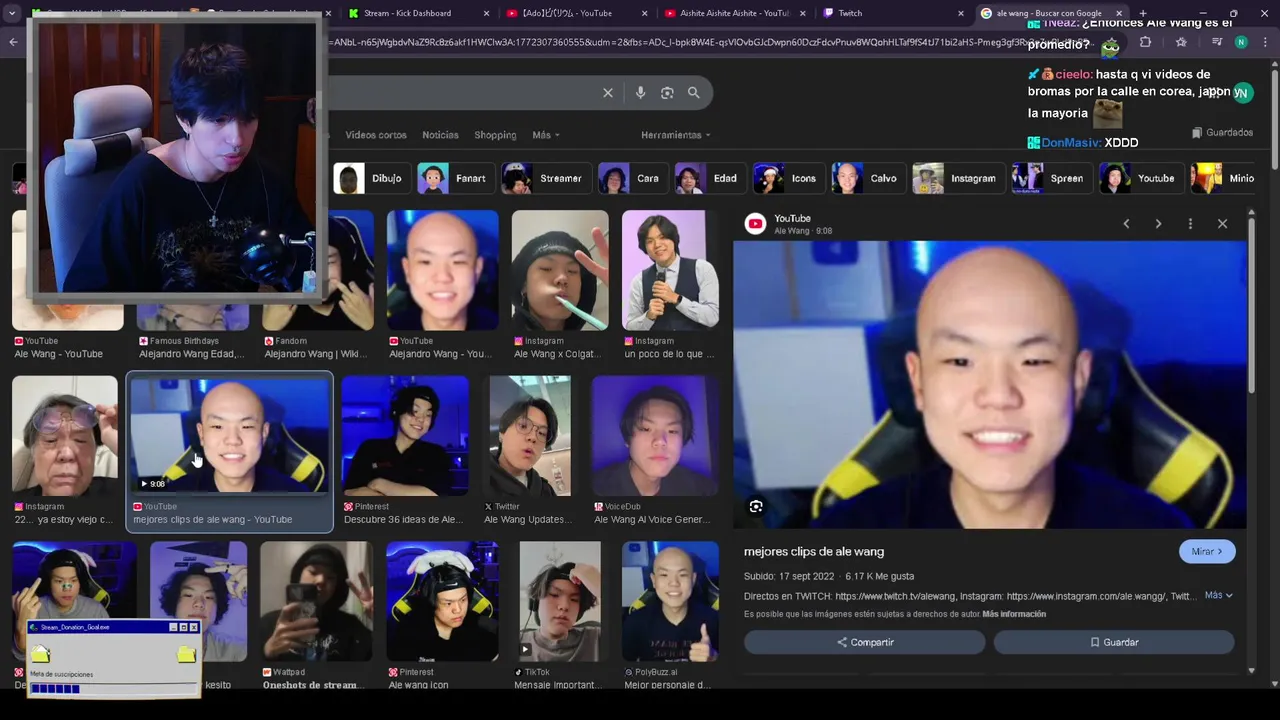Image resolution: width=1280 pixels, height=720 pixels.
Task: Select the Instagram suggestion chip
Action: pos(957,178)
